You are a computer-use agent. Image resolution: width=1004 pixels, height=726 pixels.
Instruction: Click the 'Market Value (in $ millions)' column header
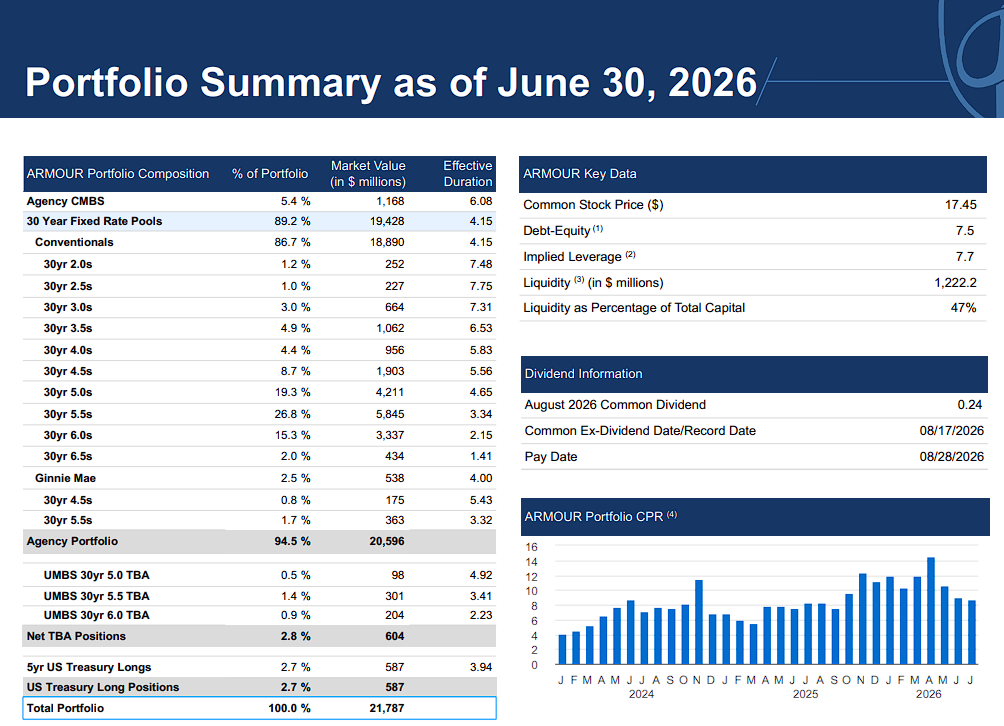tap(368, 173)
